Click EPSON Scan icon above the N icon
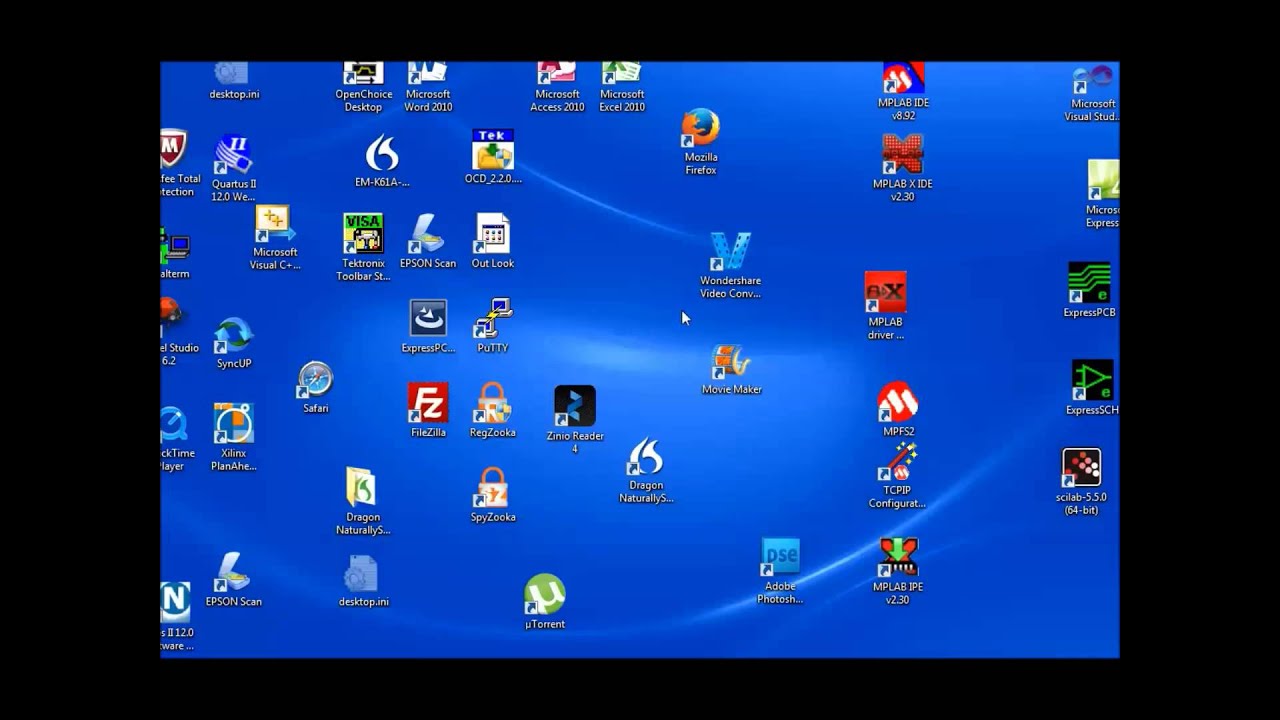 233,580
